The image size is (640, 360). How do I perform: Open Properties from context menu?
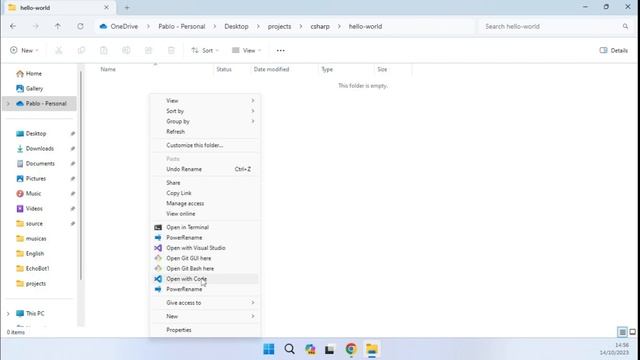click(204, 330)
